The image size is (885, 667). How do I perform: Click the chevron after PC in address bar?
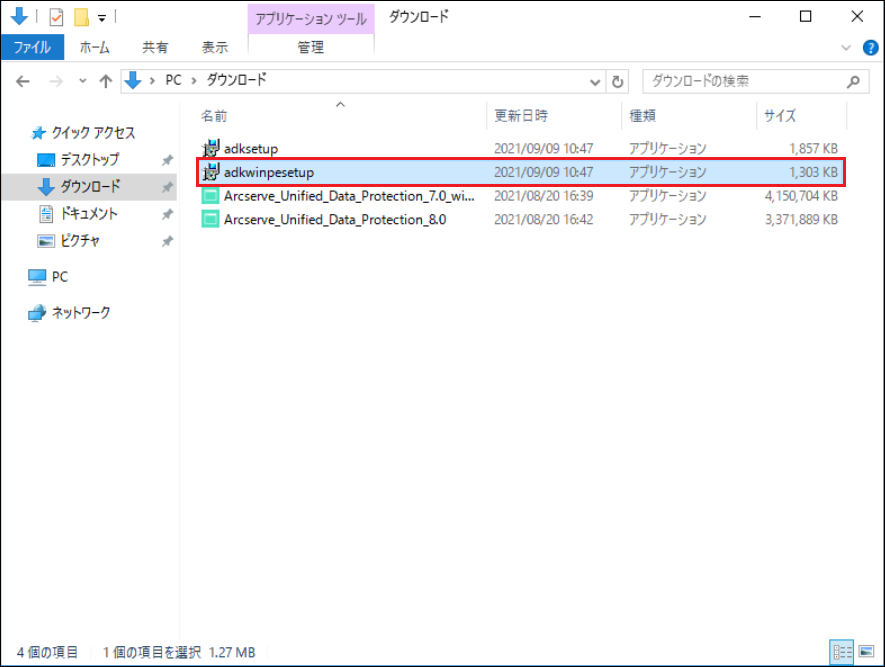tap(194, 81)
